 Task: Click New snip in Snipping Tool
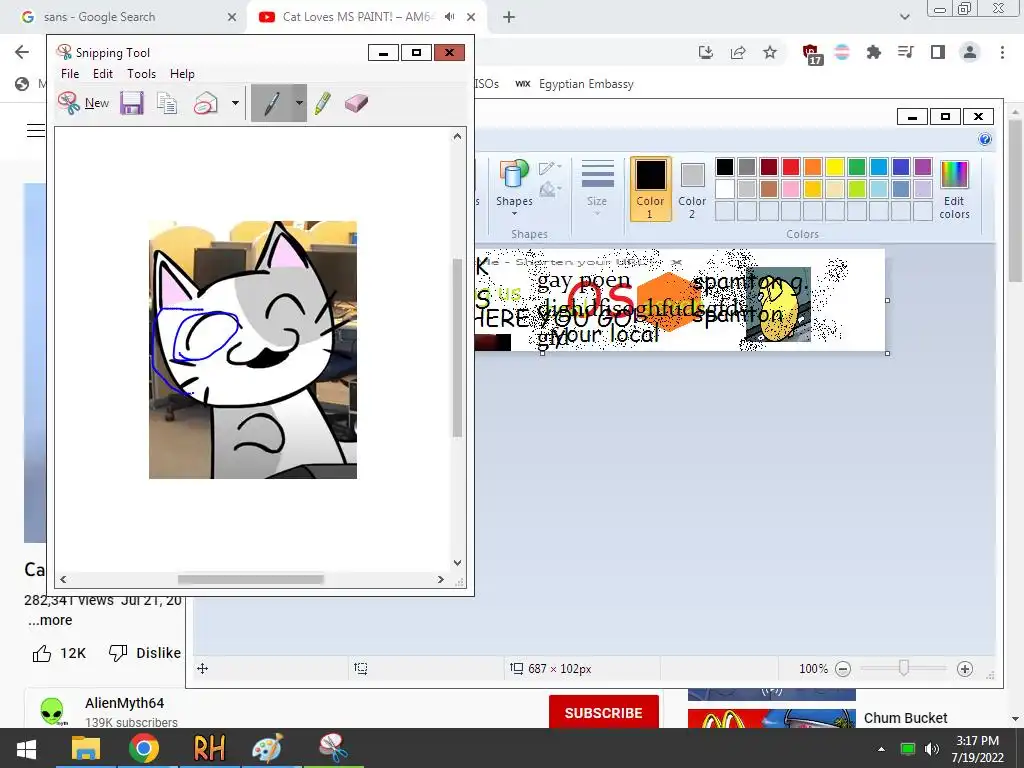pyautogui.click(x=83, y=103)
